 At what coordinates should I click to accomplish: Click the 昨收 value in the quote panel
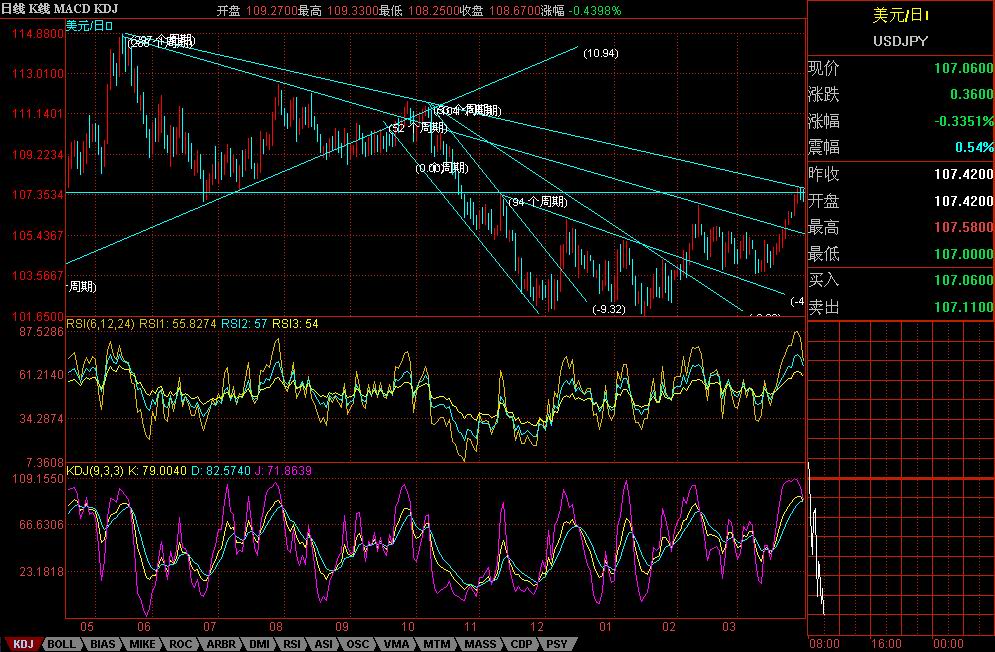tap(963, 174)
